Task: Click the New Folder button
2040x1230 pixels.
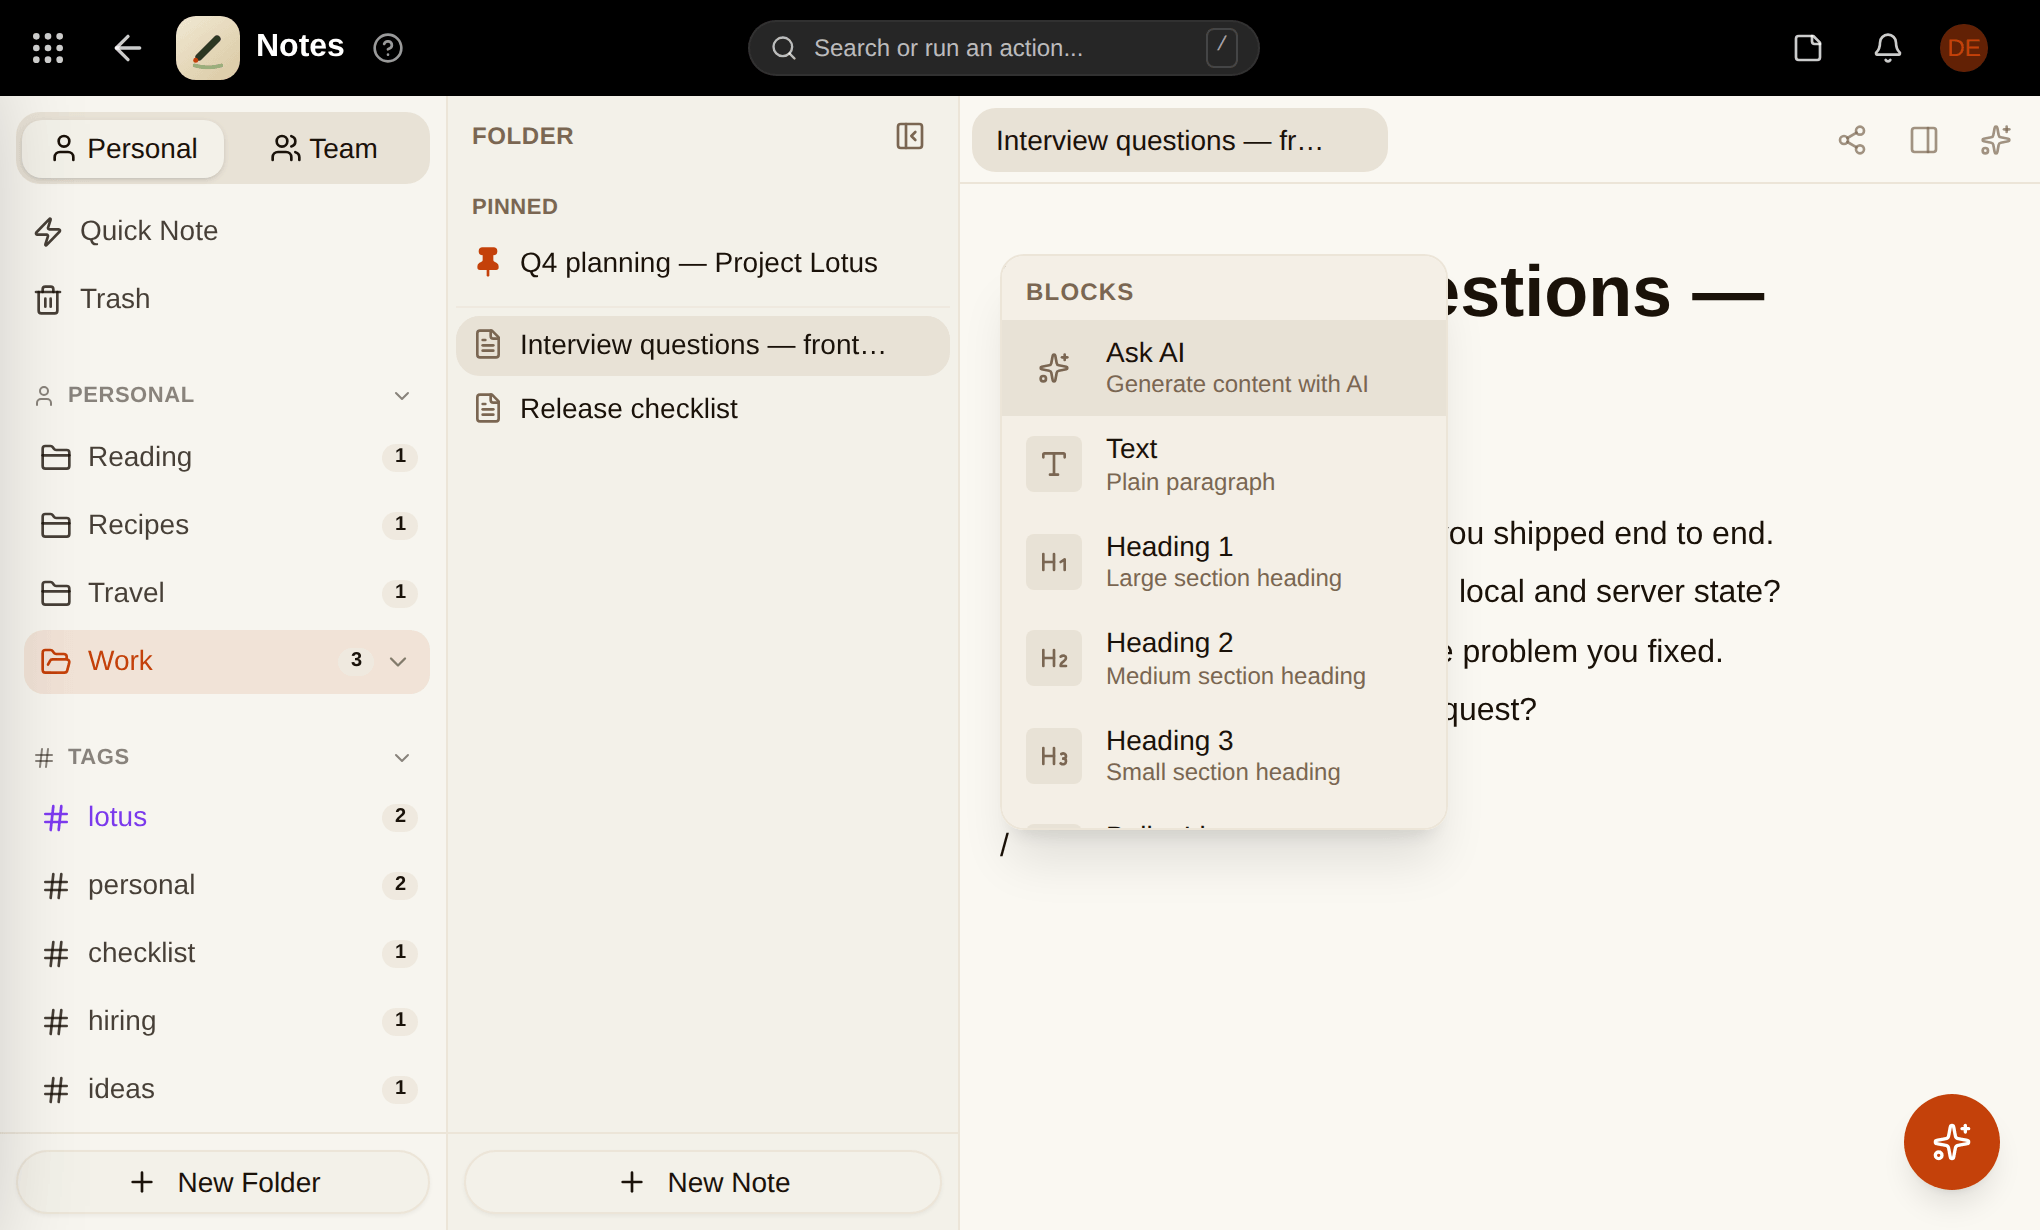Action: (223, 1182)
